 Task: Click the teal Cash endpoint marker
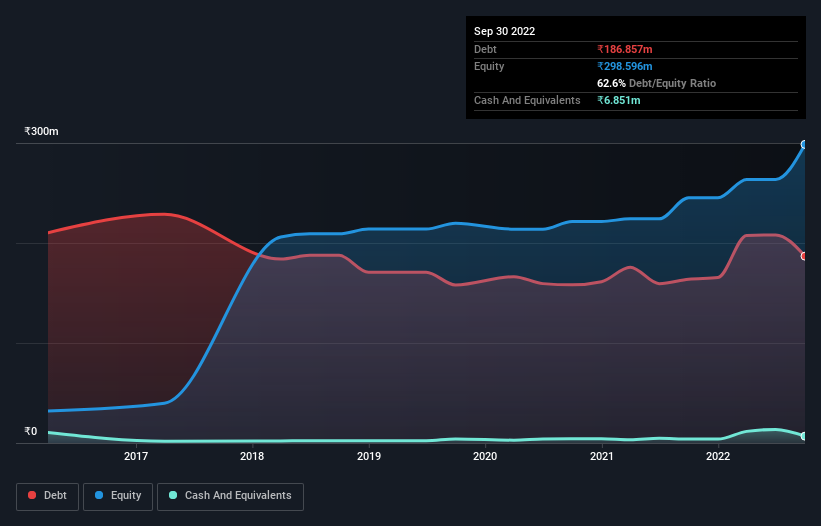pyautogui.click(x=804, y=436)
